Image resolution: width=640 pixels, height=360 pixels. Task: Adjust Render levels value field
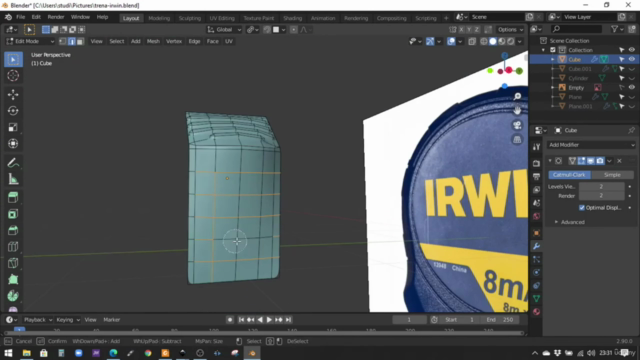601,196
